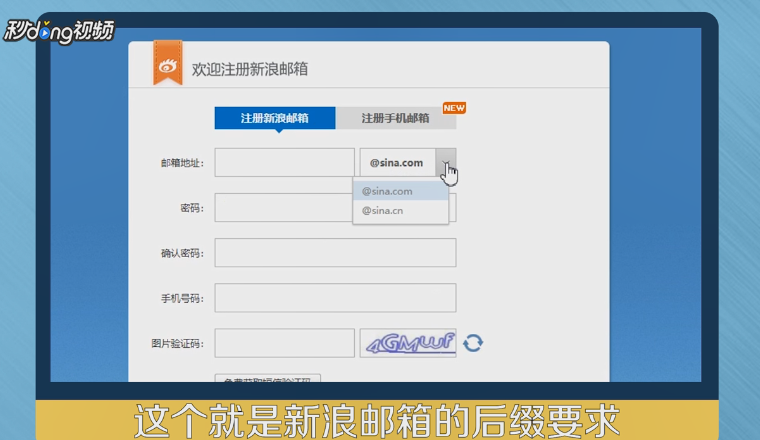
Task: Focus the 手机号码 phone number field
Action: [335, 298]
